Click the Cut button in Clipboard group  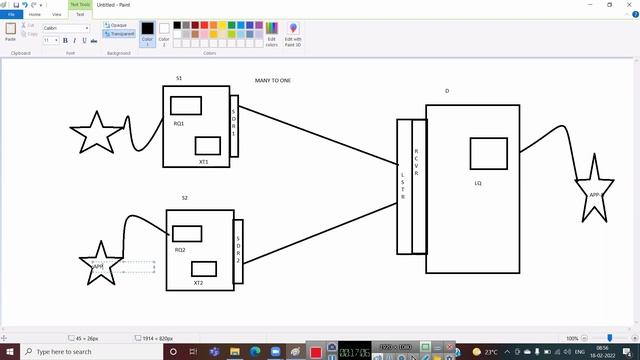click(28, 25)
